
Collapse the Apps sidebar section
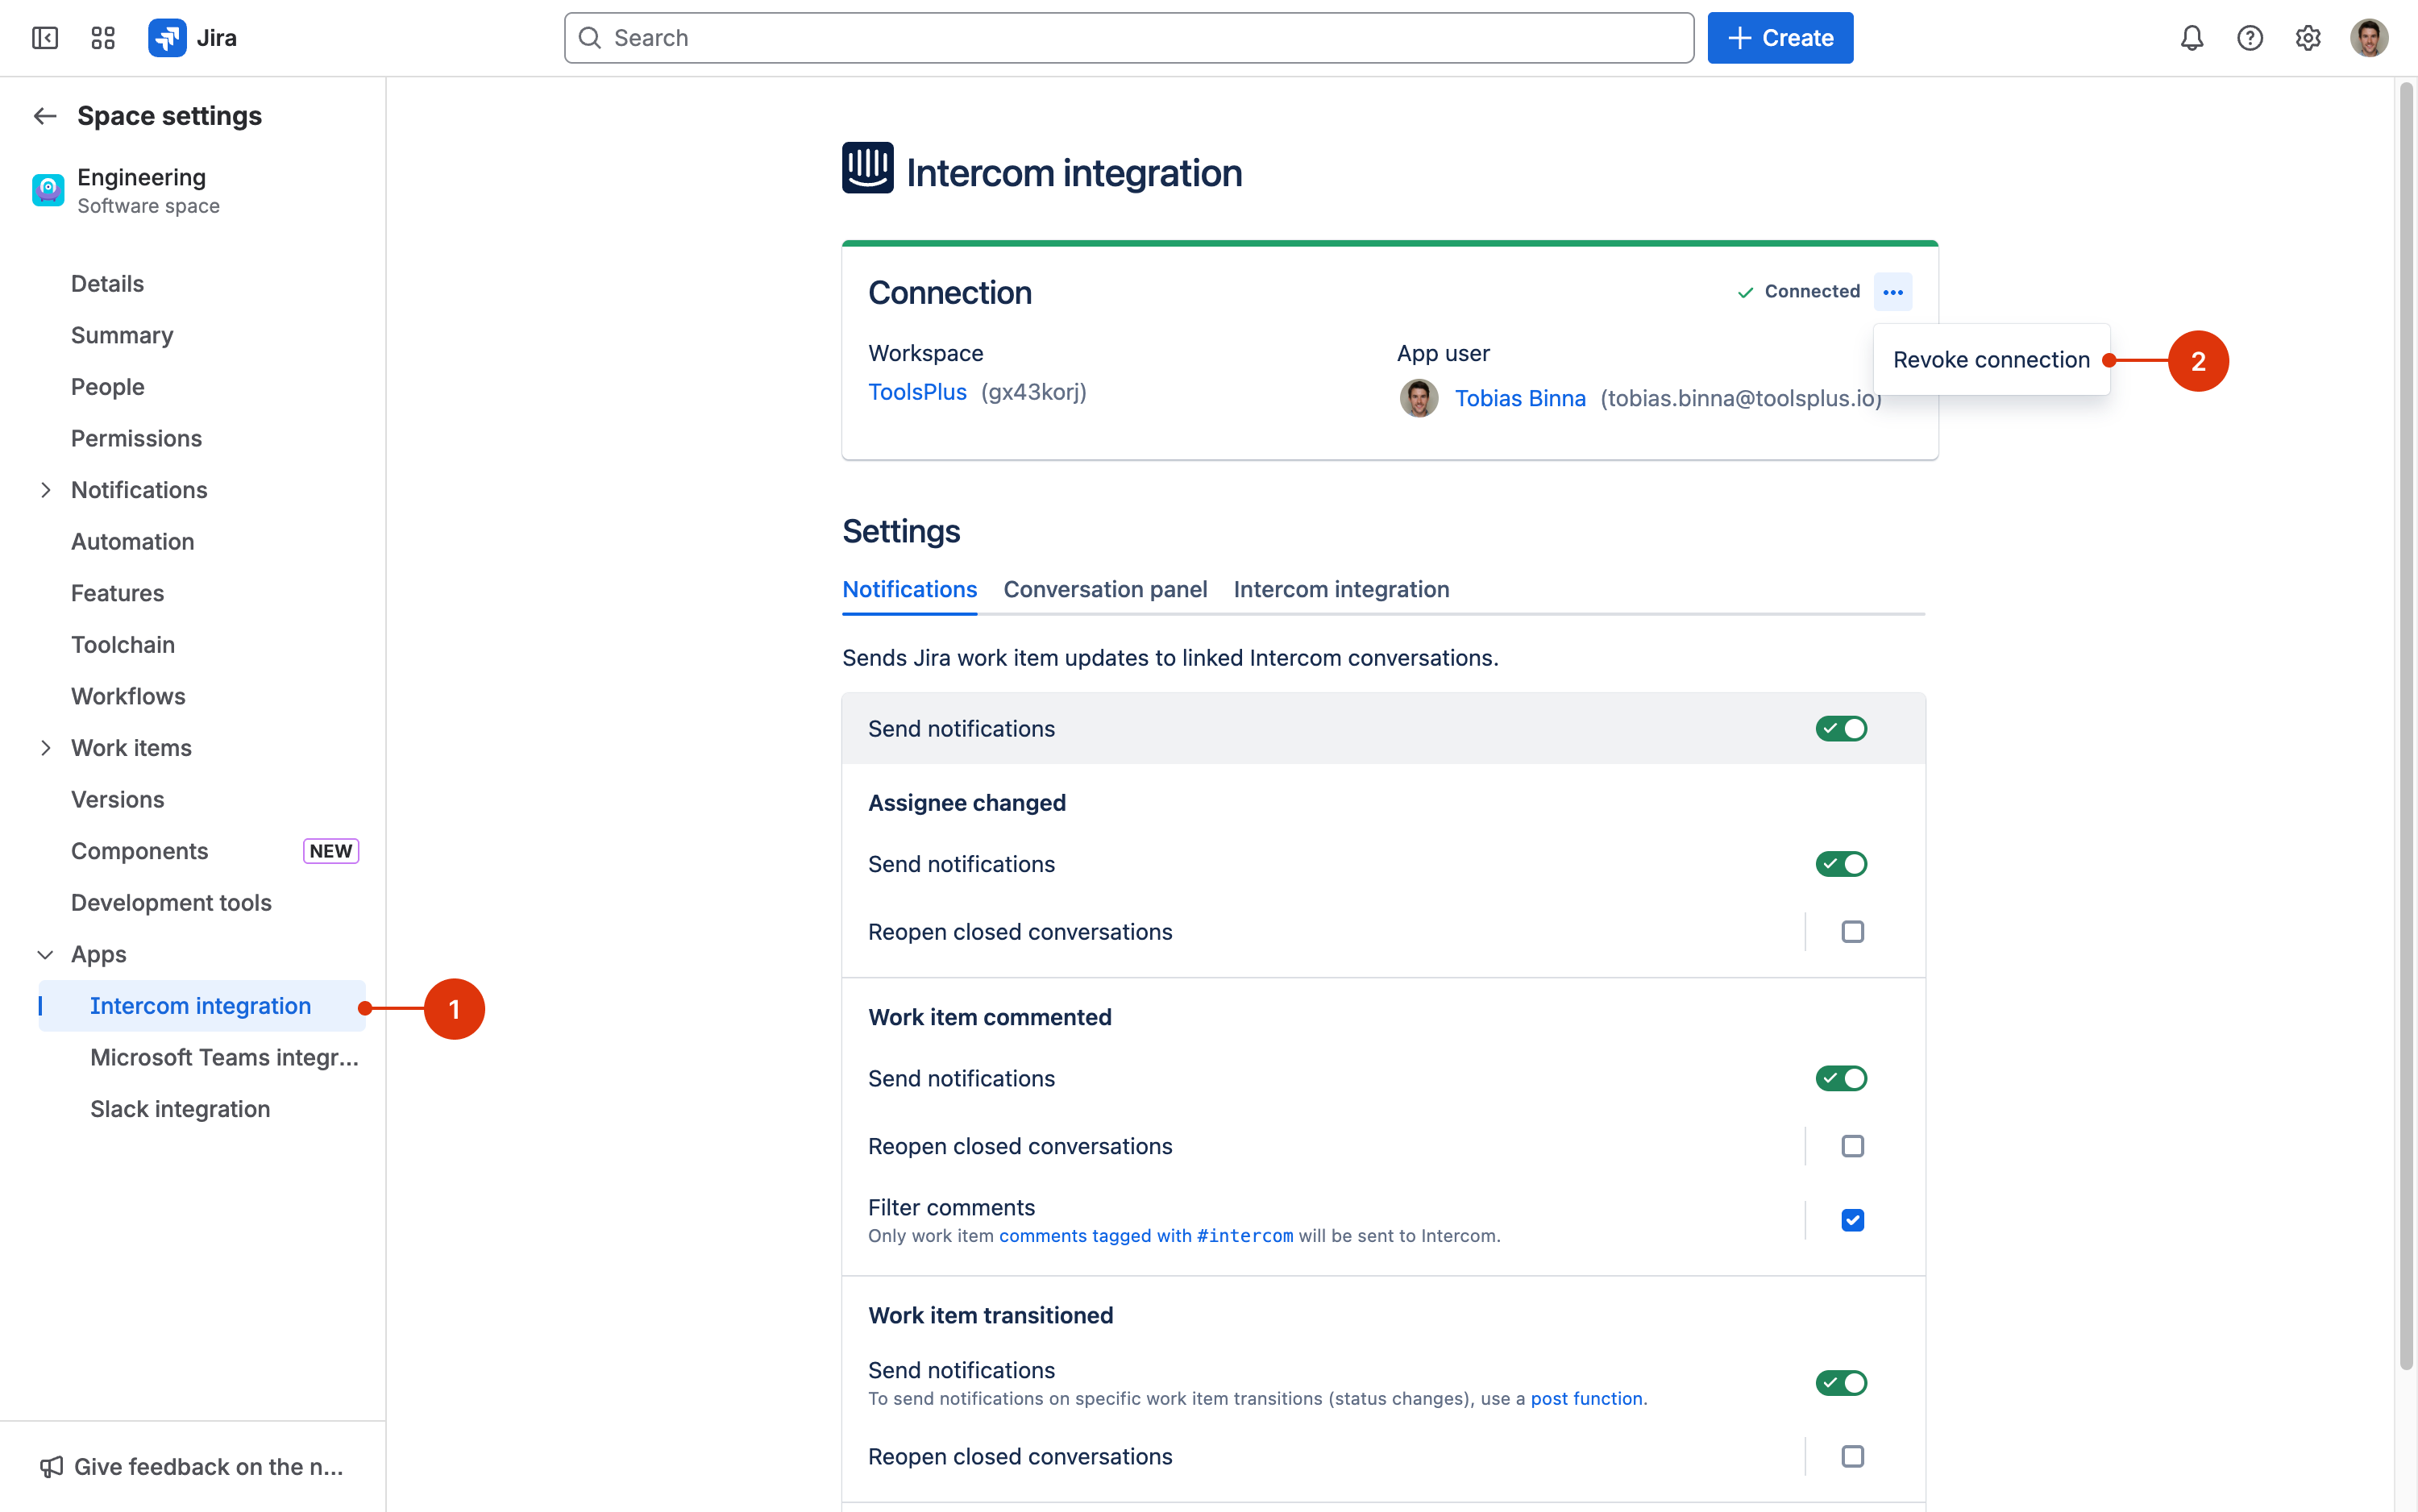(45, 954)
